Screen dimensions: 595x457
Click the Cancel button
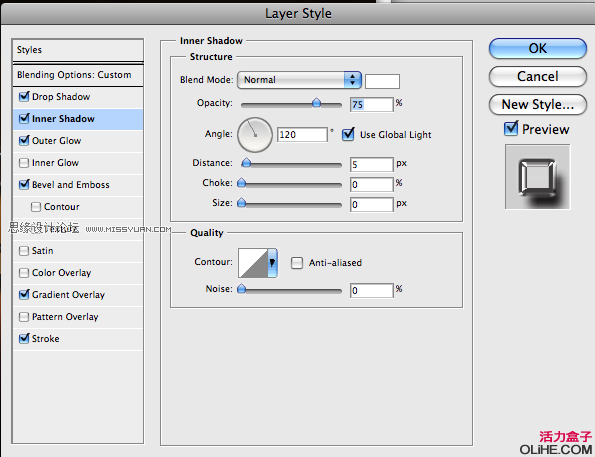click(538, 77)
